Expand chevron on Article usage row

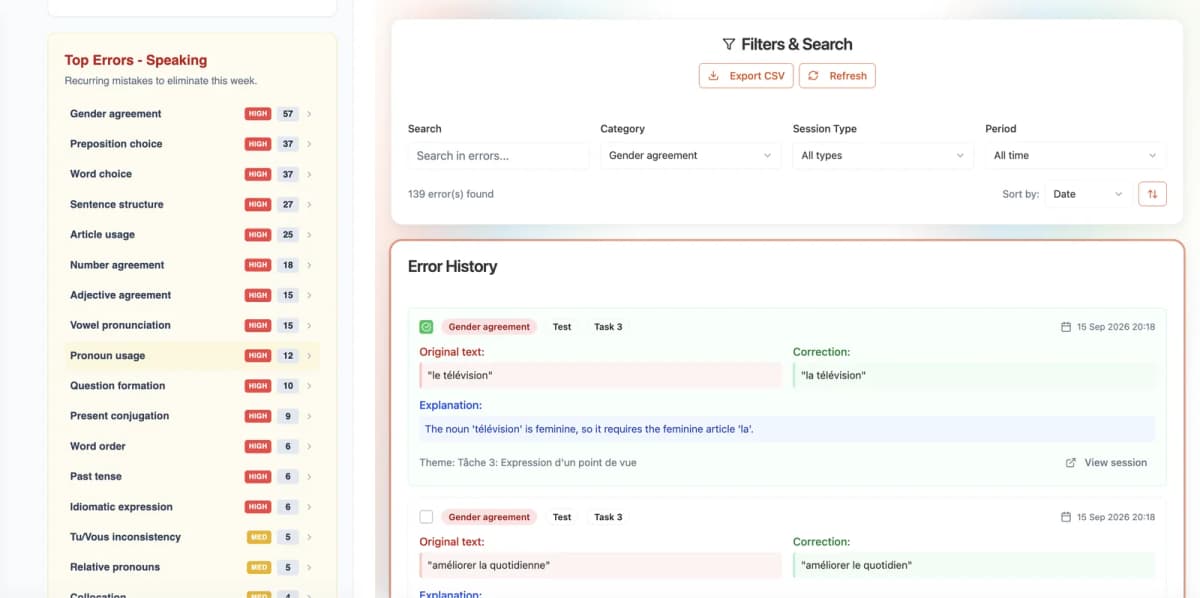(x=309, y=235)
